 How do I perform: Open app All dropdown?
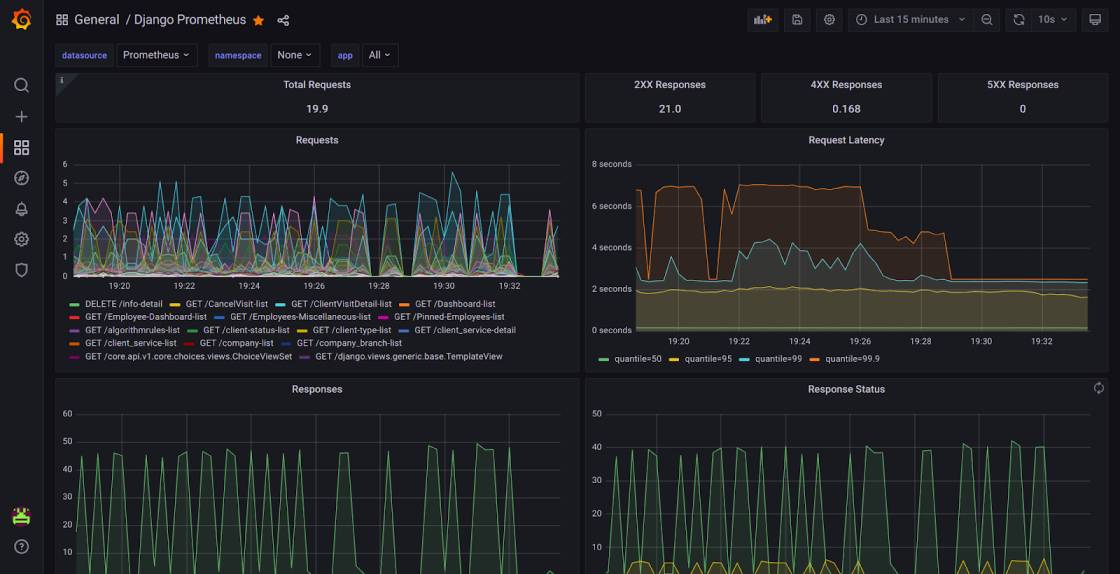[x=379, y=55]
